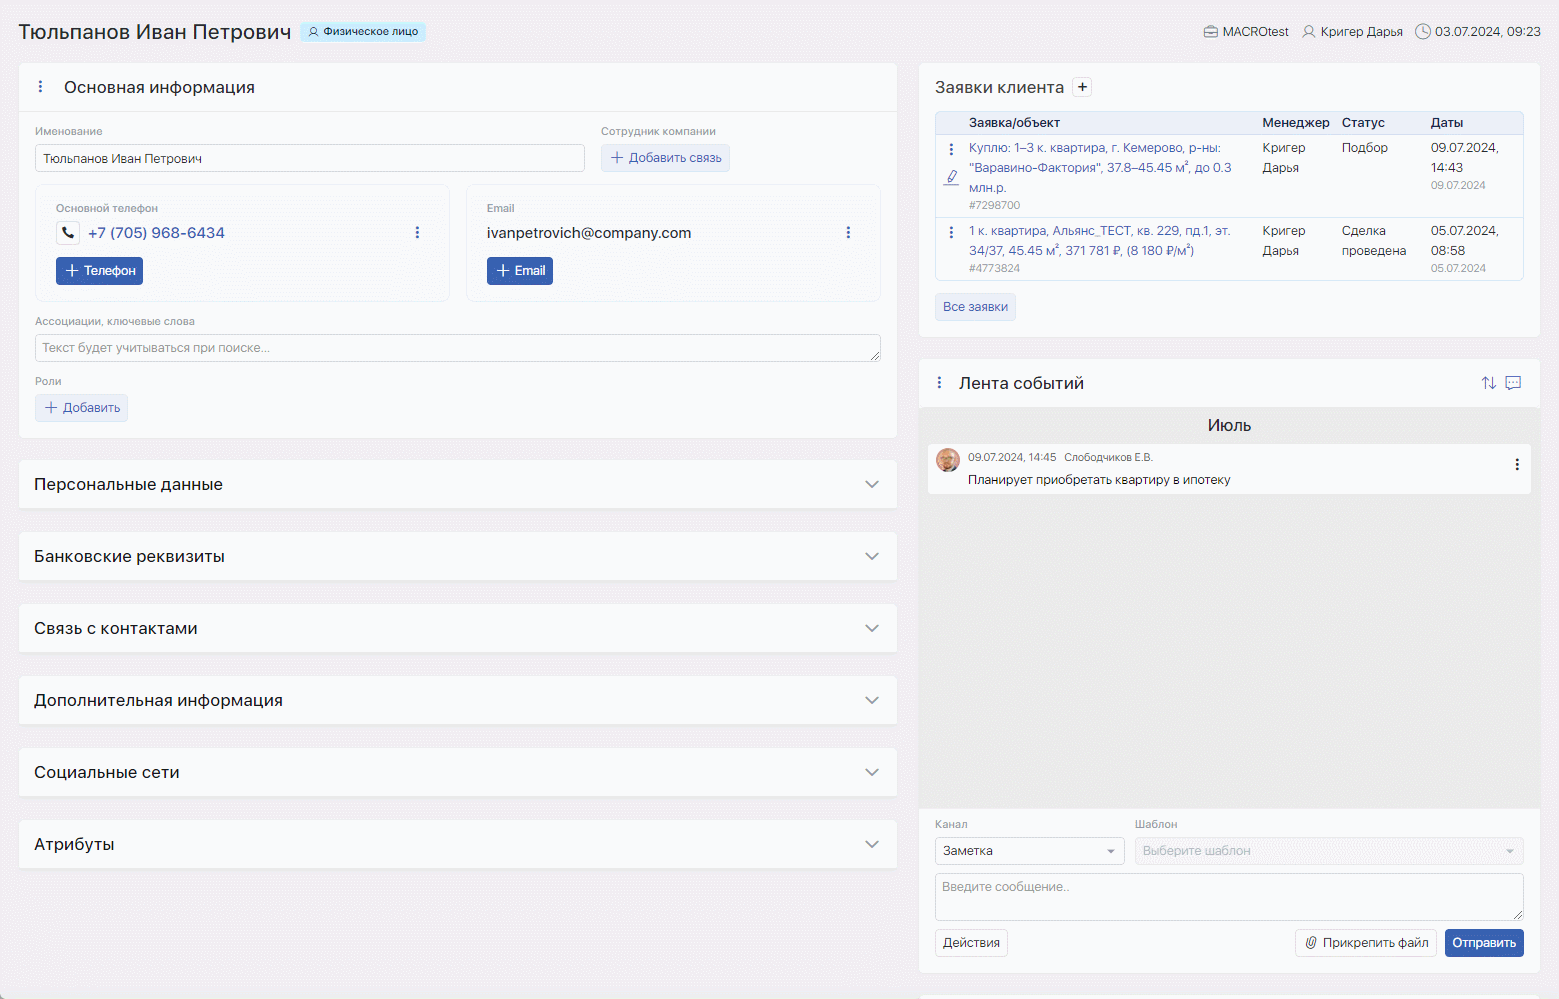Open the Действия menu button
The width and height of the screenshot is (1559, 999).
coord(971,943)
